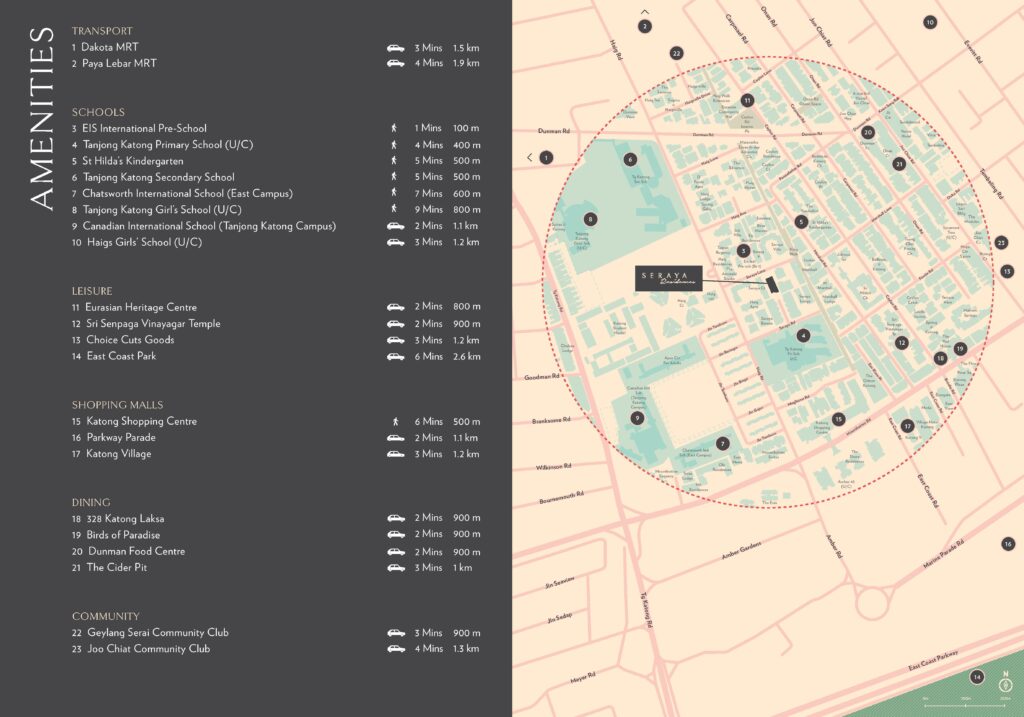Click map marker 8 on Tanjong Katong Girl's School
This screenshot has width=1024, height=717.
(x=590, y=219)
